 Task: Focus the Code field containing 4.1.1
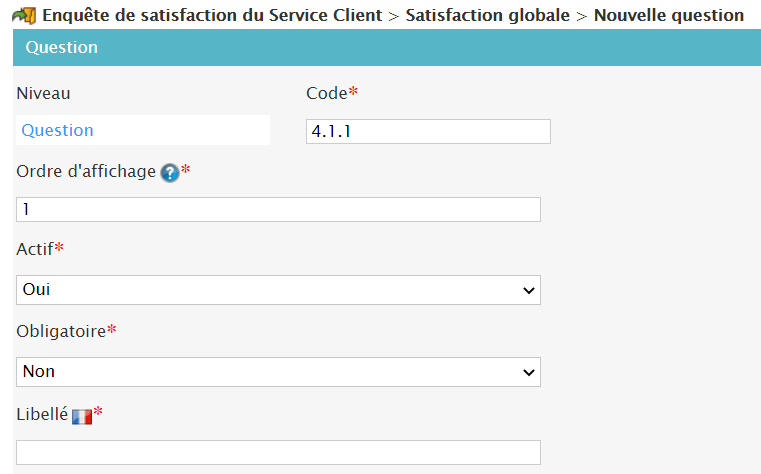[428, 132]
